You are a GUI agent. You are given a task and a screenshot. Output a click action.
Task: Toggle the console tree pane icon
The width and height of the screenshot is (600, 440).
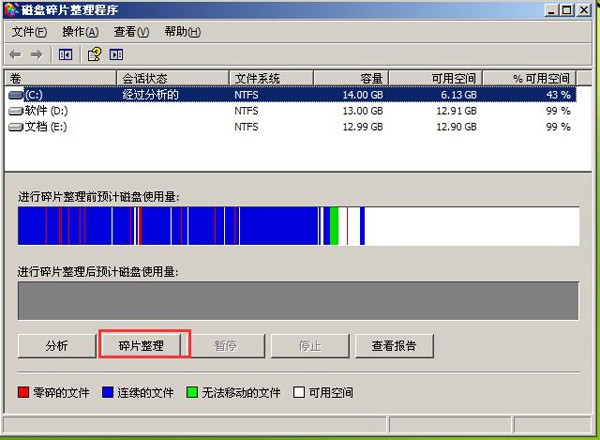(65, 55)
